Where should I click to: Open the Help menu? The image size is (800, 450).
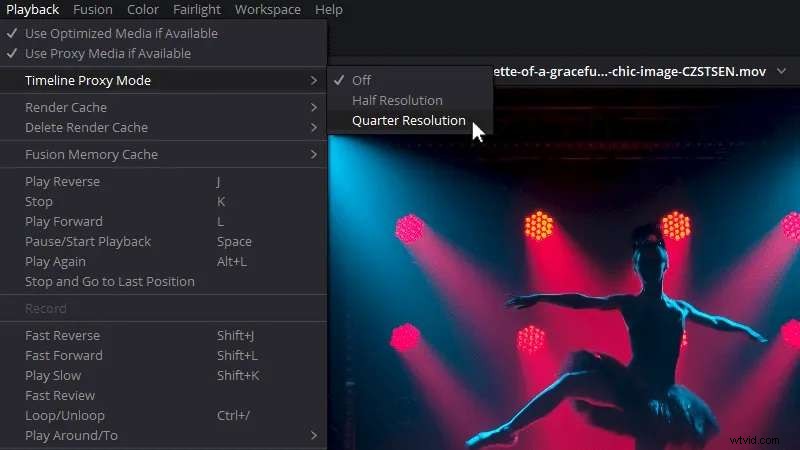(328, 10)
